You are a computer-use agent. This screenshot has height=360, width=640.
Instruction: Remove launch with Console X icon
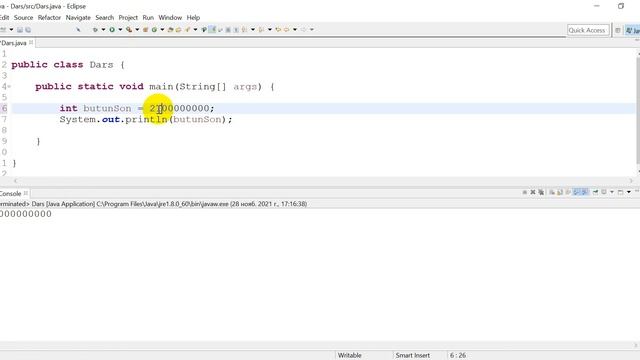point(533,192)
